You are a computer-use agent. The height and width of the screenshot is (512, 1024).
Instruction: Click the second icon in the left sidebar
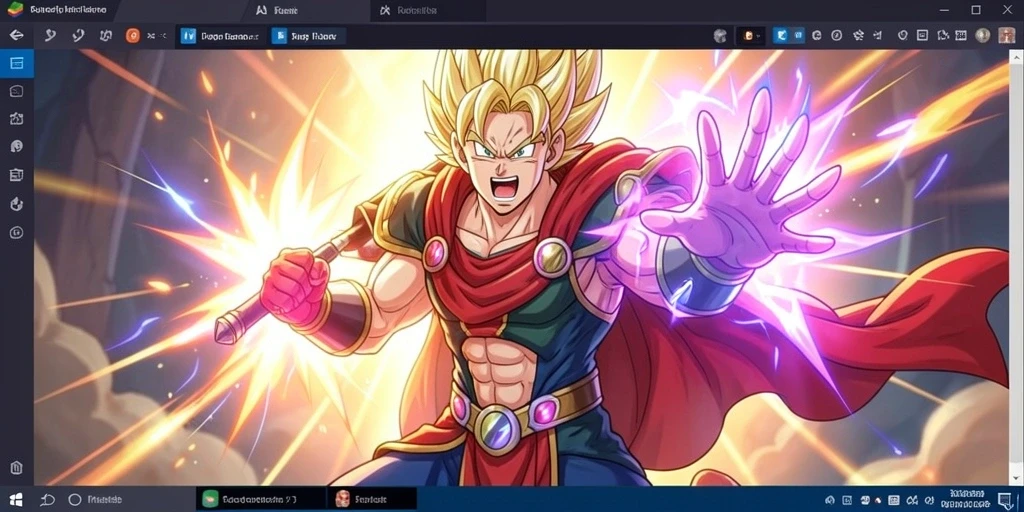(17, 91)
